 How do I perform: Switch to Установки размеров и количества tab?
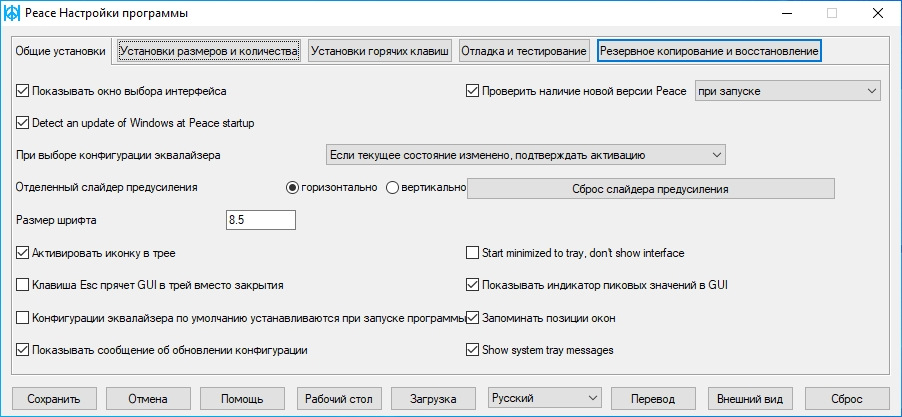click(x=209, y=51)
